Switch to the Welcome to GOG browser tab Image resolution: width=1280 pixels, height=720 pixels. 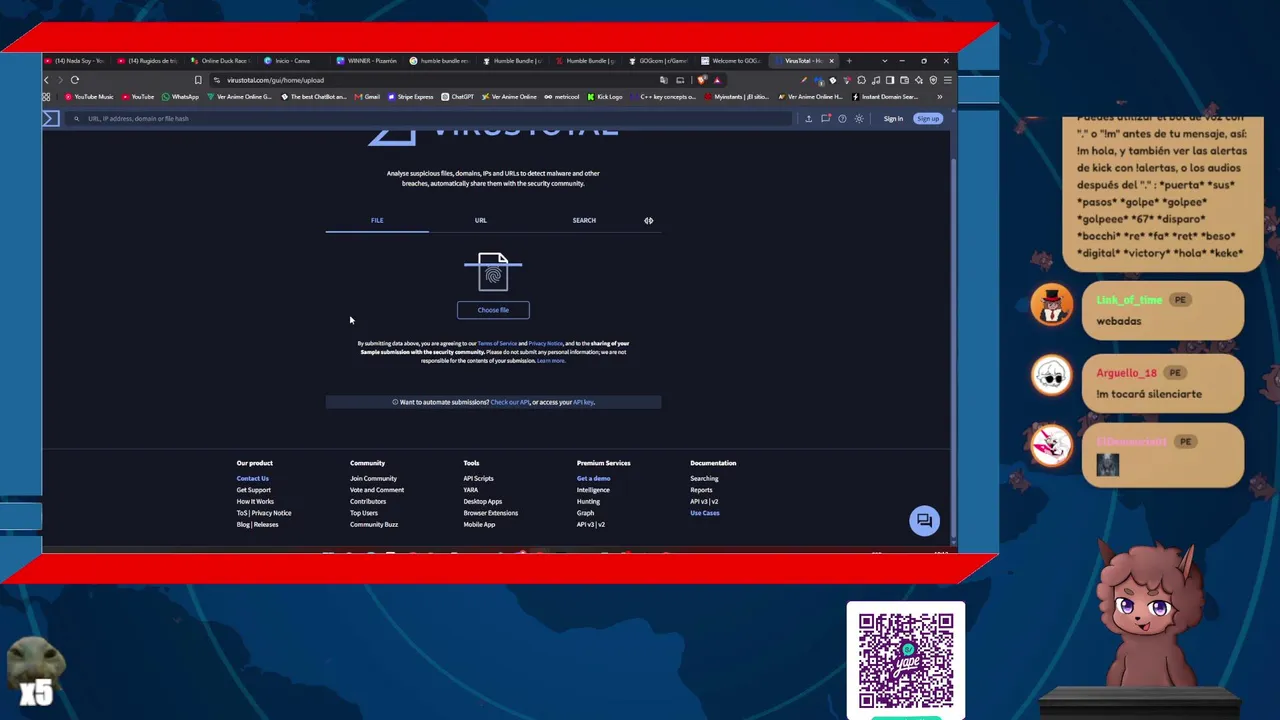click(x=732, y=61)
